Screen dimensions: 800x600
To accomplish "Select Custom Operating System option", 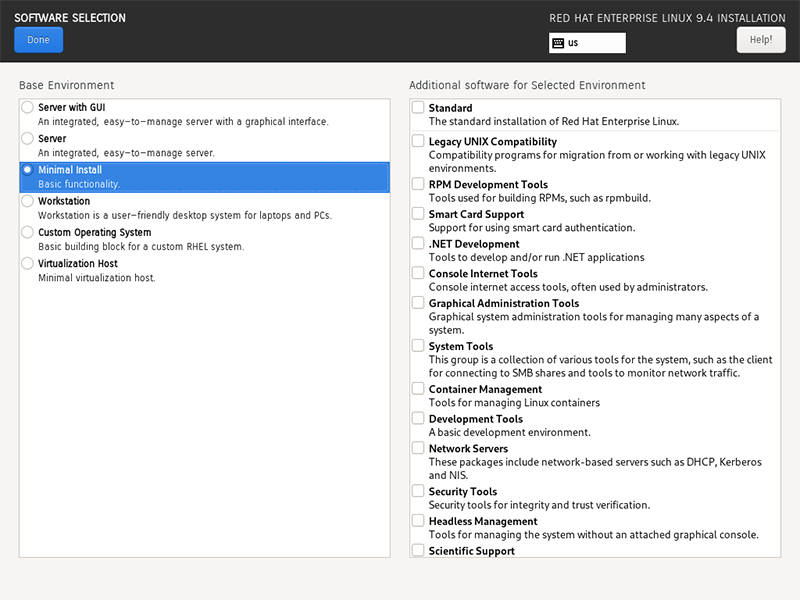I will click(28, 232).
